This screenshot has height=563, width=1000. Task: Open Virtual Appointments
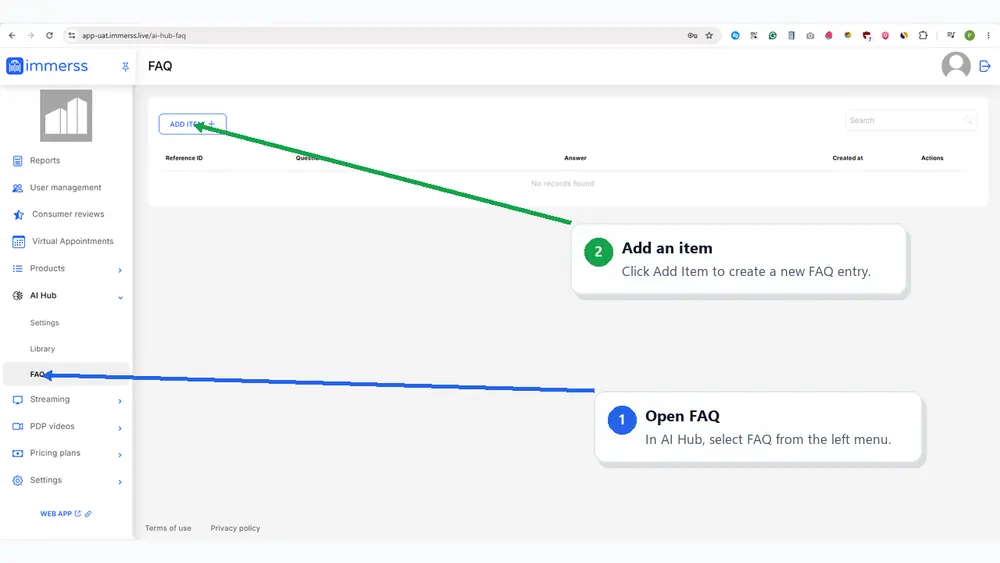[x=73, y=241]
